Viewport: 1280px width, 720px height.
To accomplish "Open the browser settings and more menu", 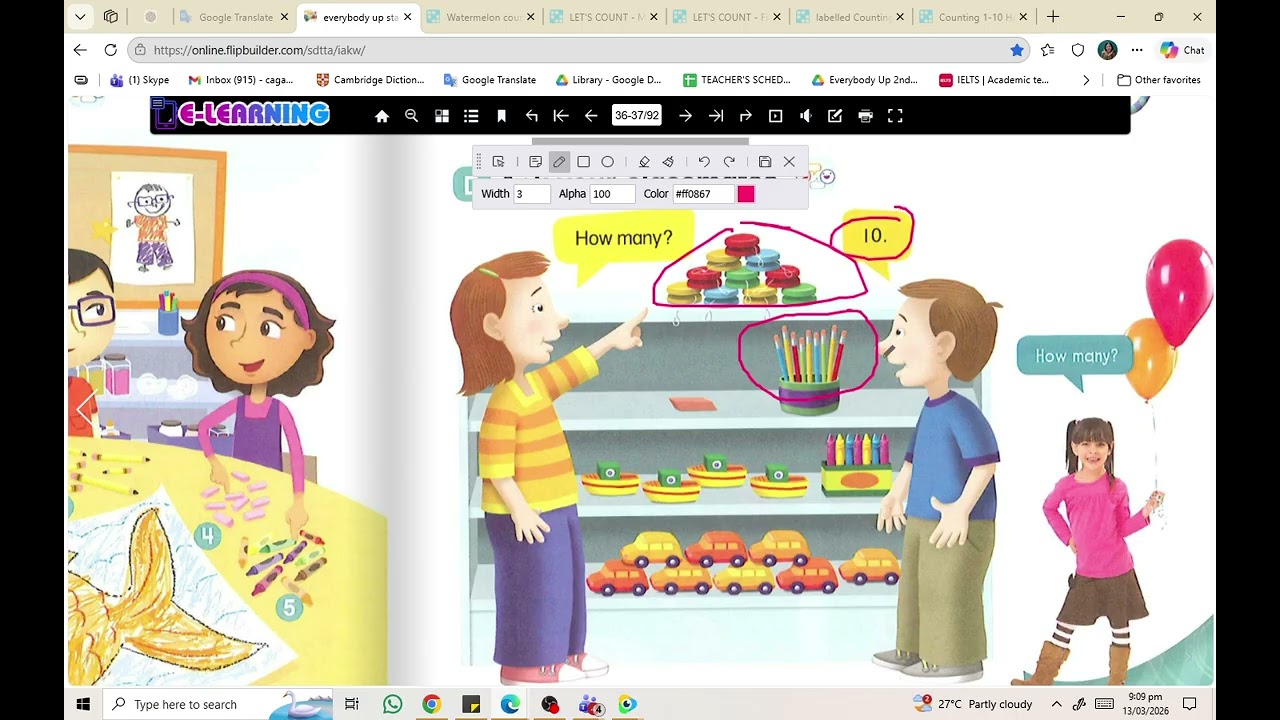I will [1137, 50].
